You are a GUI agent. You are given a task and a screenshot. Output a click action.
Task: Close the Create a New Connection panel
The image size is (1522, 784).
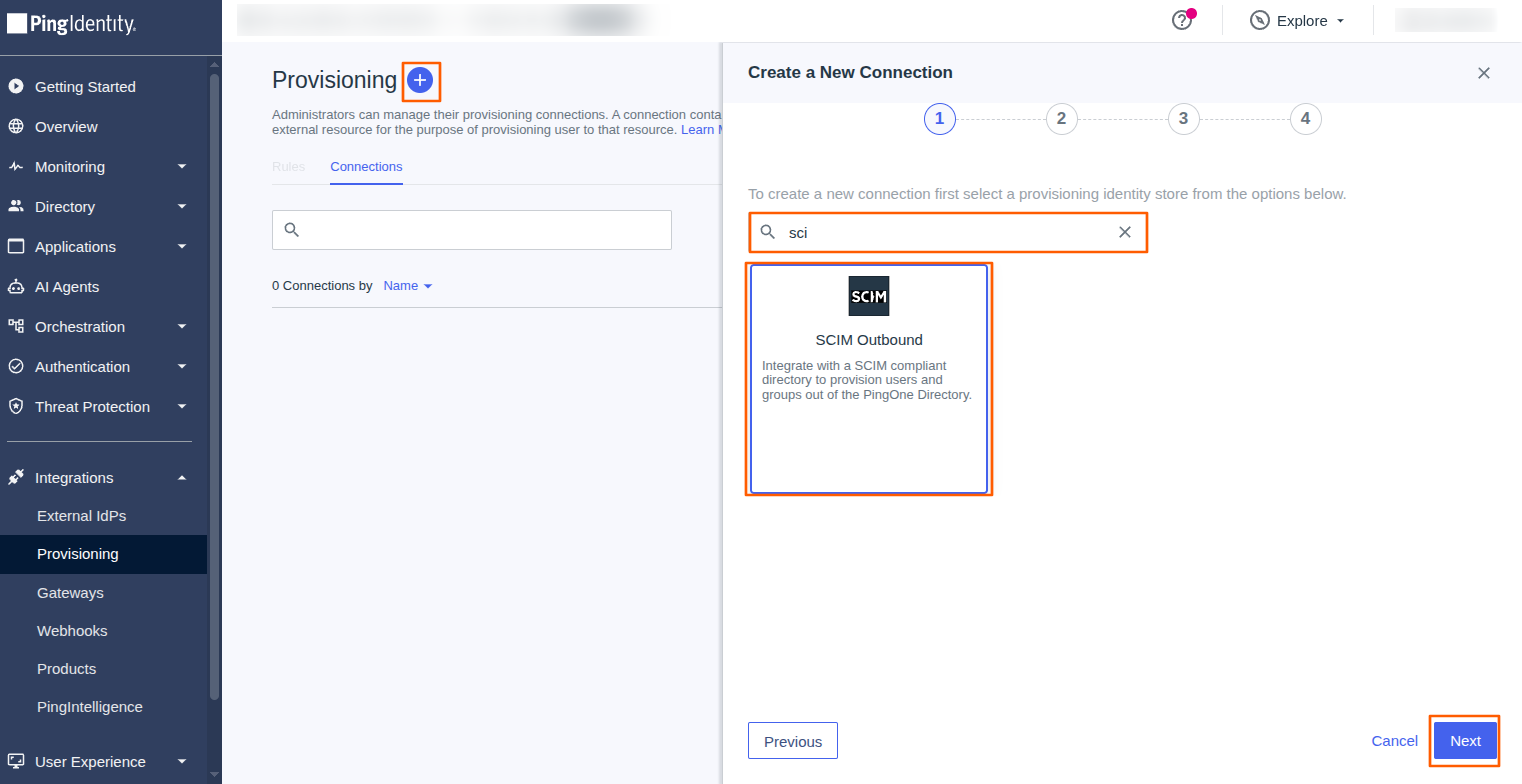coord(1484,73)
